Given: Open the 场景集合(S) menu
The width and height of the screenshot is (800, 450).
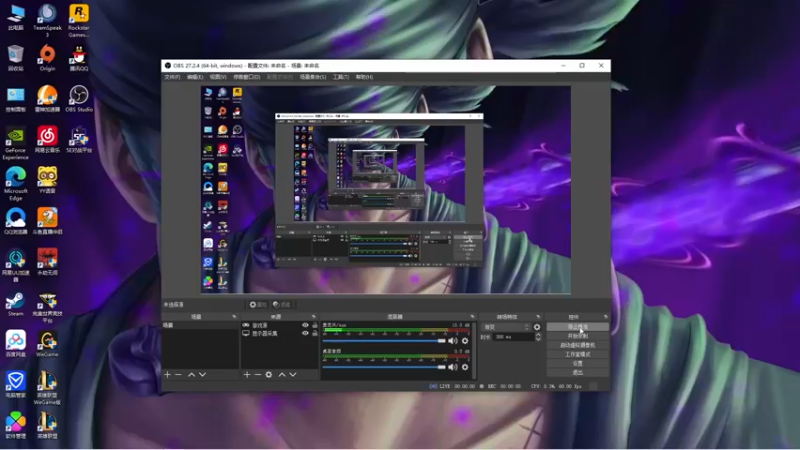Looking at the screenshot, I should (x=313, y=77).
